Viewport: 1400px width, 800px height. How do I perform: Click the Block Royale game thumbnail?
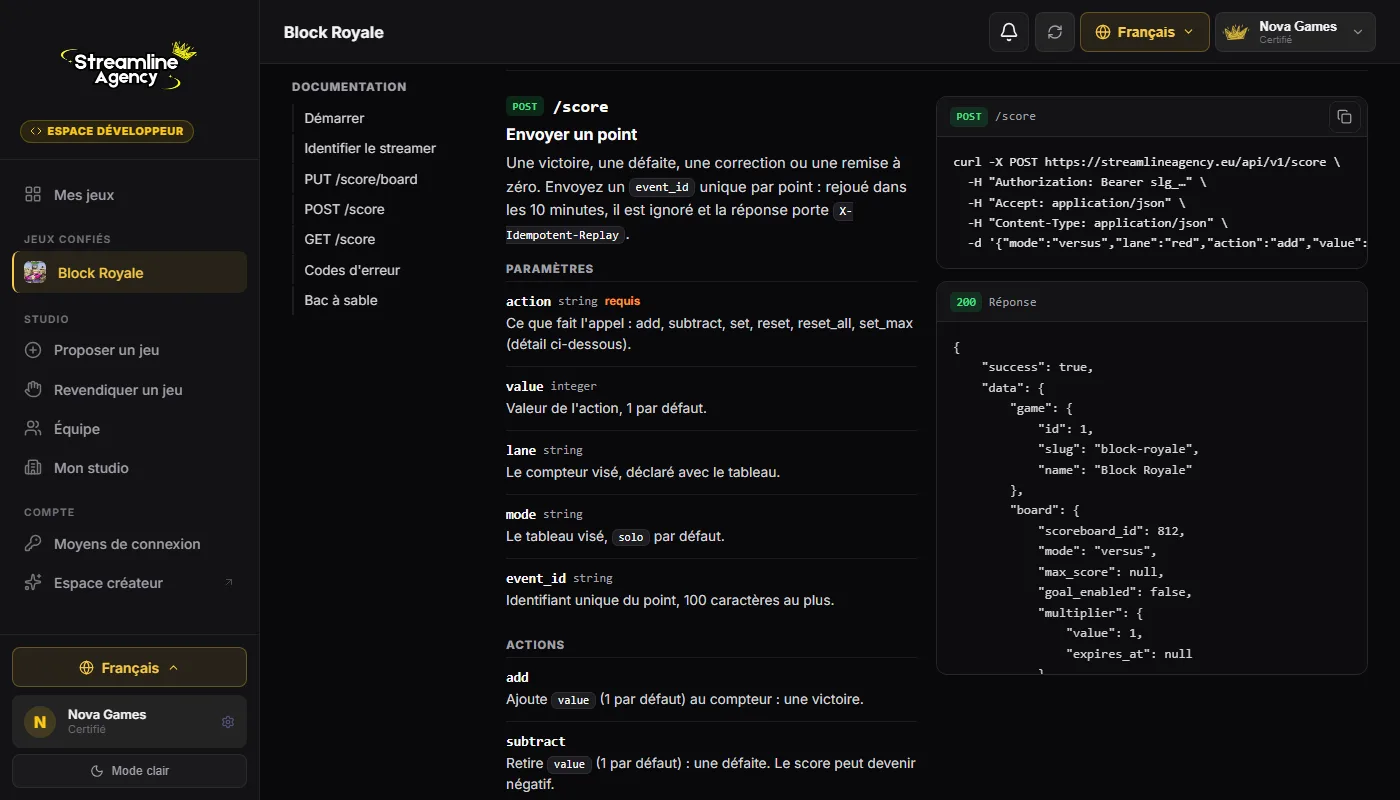coord(35,273)
